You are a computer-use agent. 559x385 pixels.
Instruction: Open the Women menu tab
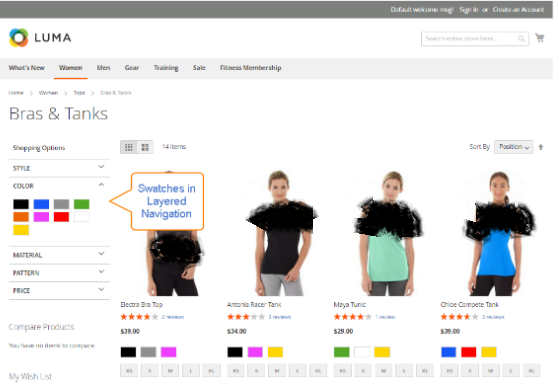point(71,68)
